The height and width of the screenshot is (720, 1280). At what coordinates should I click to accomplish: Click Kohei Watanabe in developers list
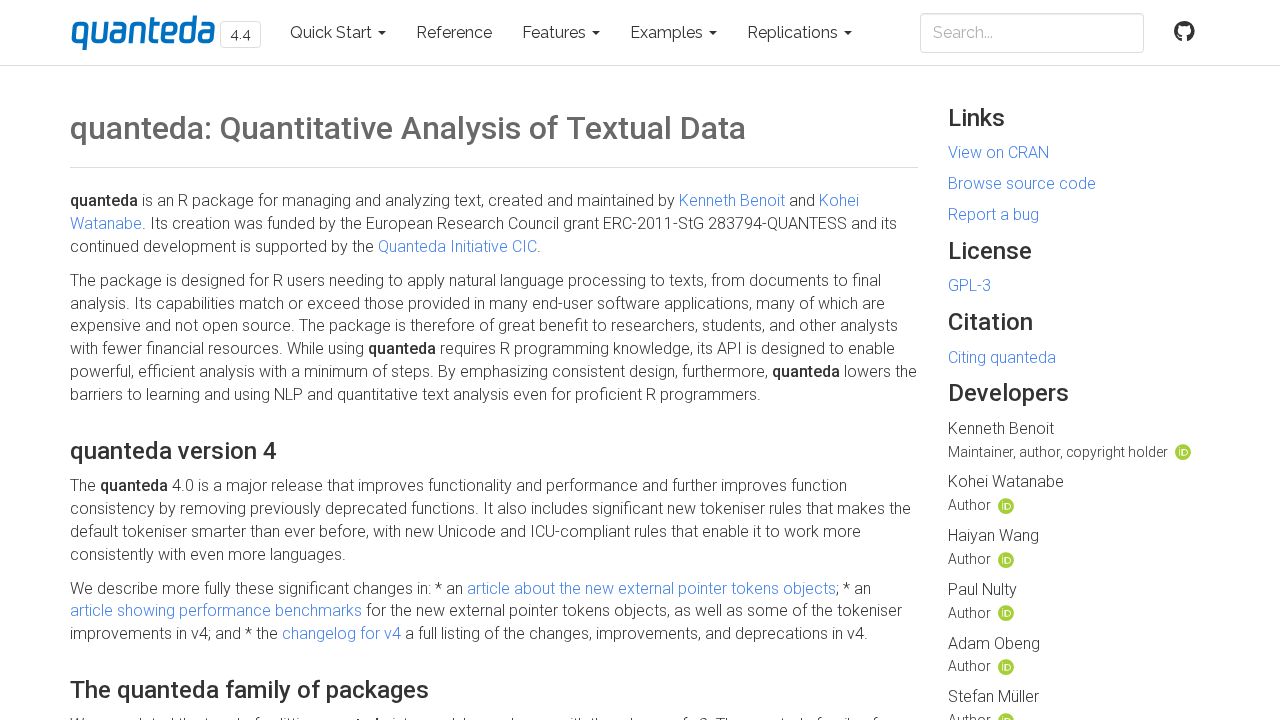[x=1006, y=482]
